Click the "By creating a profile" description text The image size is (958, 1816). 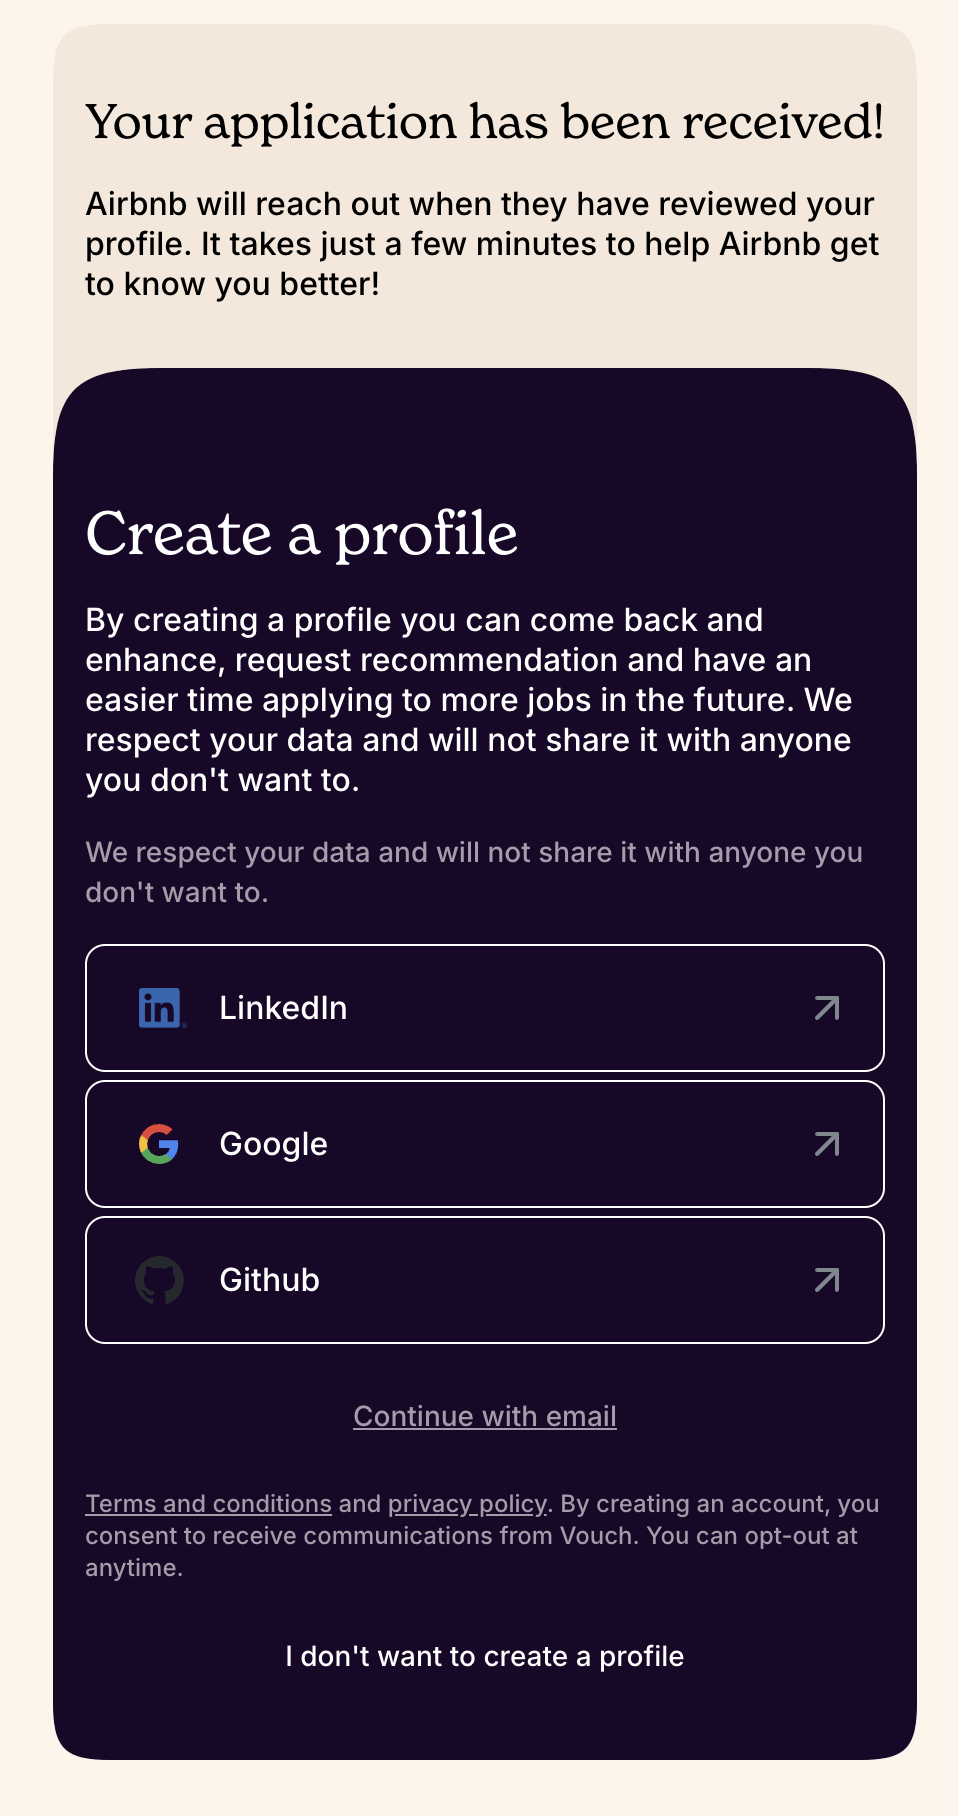click(x=469, y=700)
